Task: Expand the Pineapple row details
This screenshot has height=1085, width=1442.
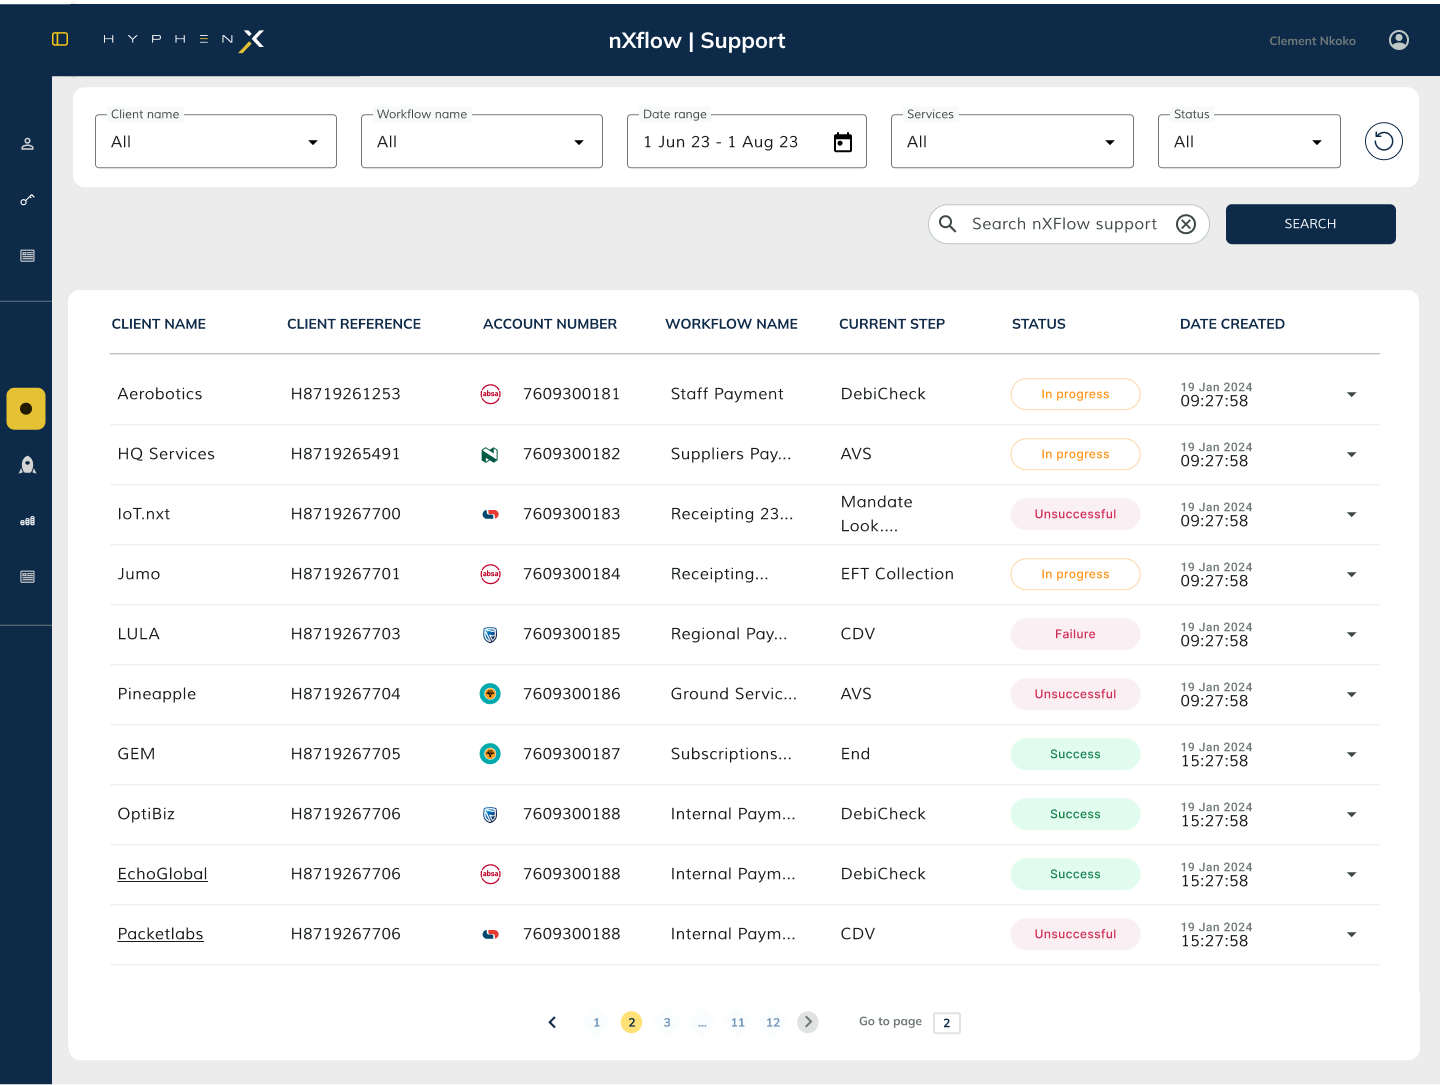Action: click(x=1351, y=694)
